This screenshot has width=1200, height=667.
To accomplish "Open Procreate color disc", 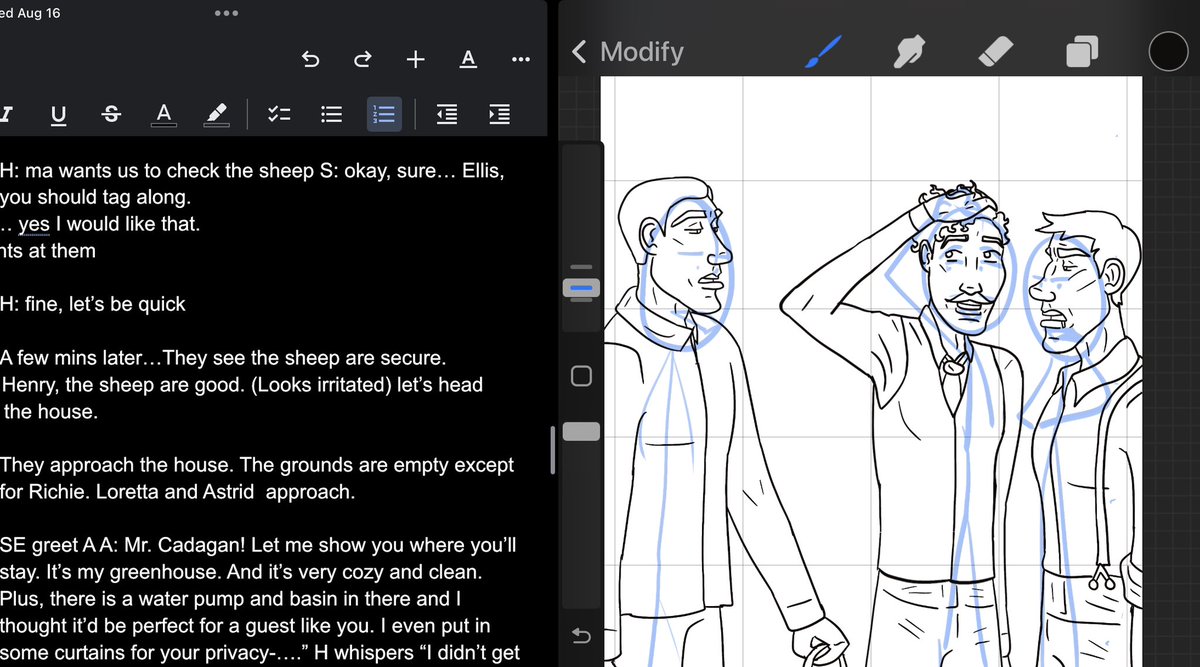I will [1168, 52].
